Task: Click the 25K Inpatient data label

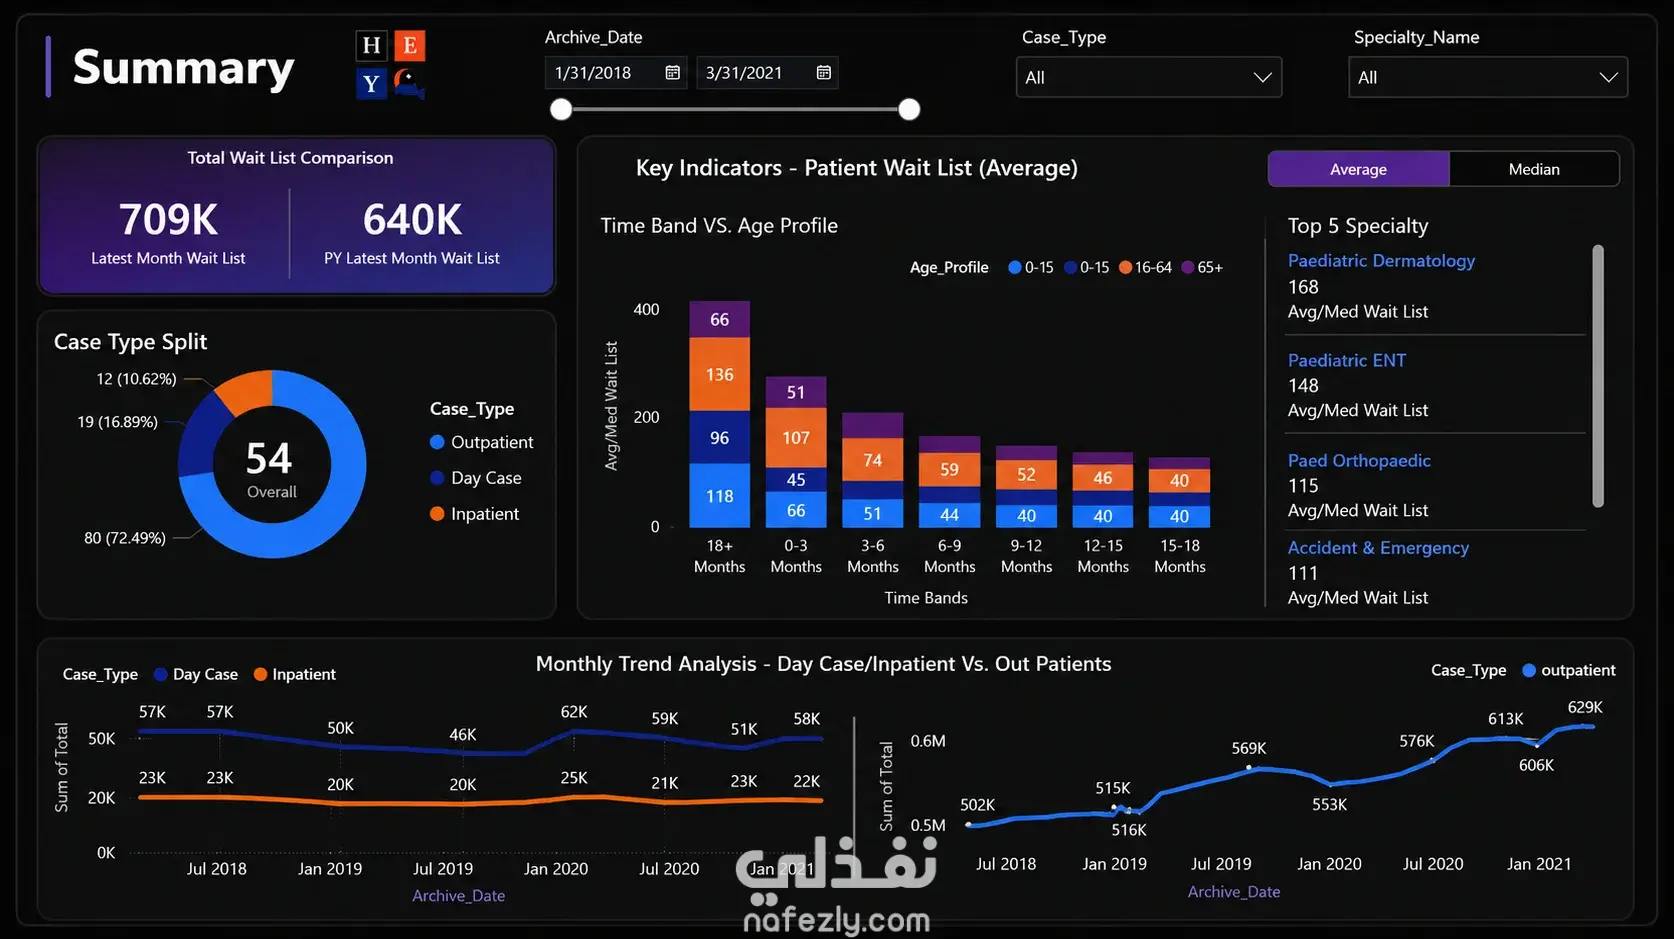Action: pos(574,778)
